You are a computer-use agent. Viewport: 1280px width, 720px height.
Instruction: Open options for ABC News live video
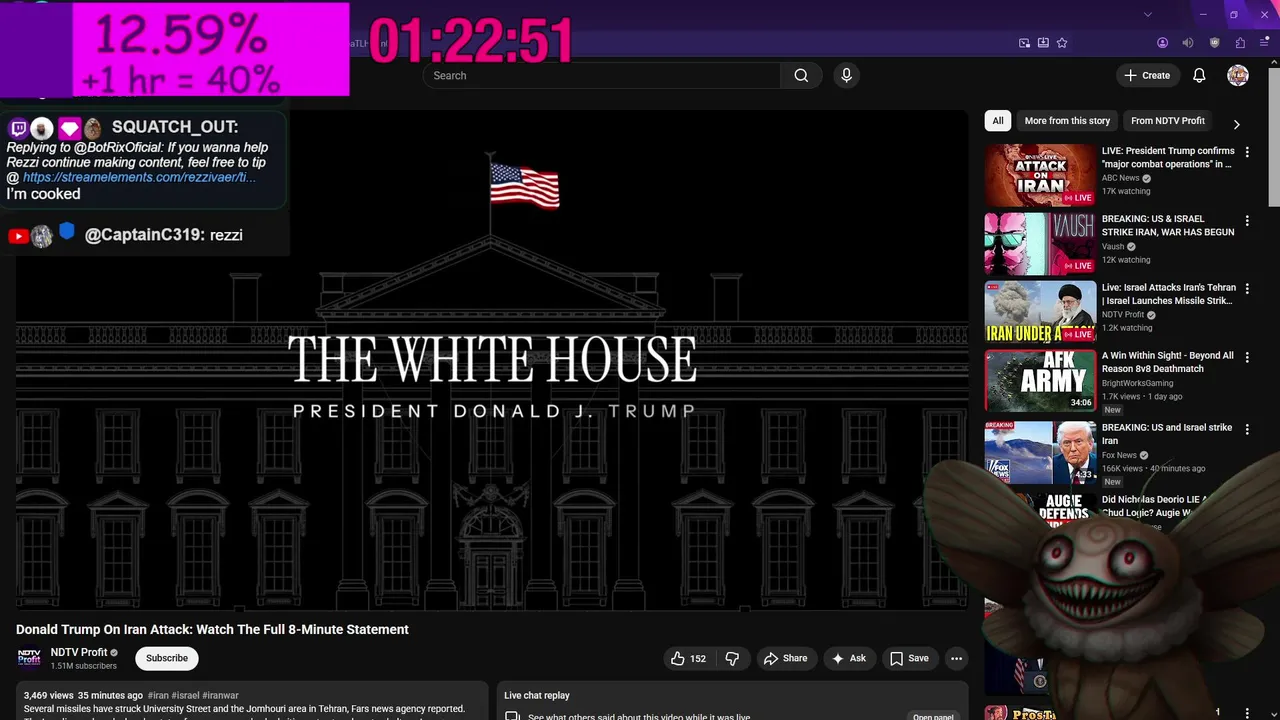1247,152
